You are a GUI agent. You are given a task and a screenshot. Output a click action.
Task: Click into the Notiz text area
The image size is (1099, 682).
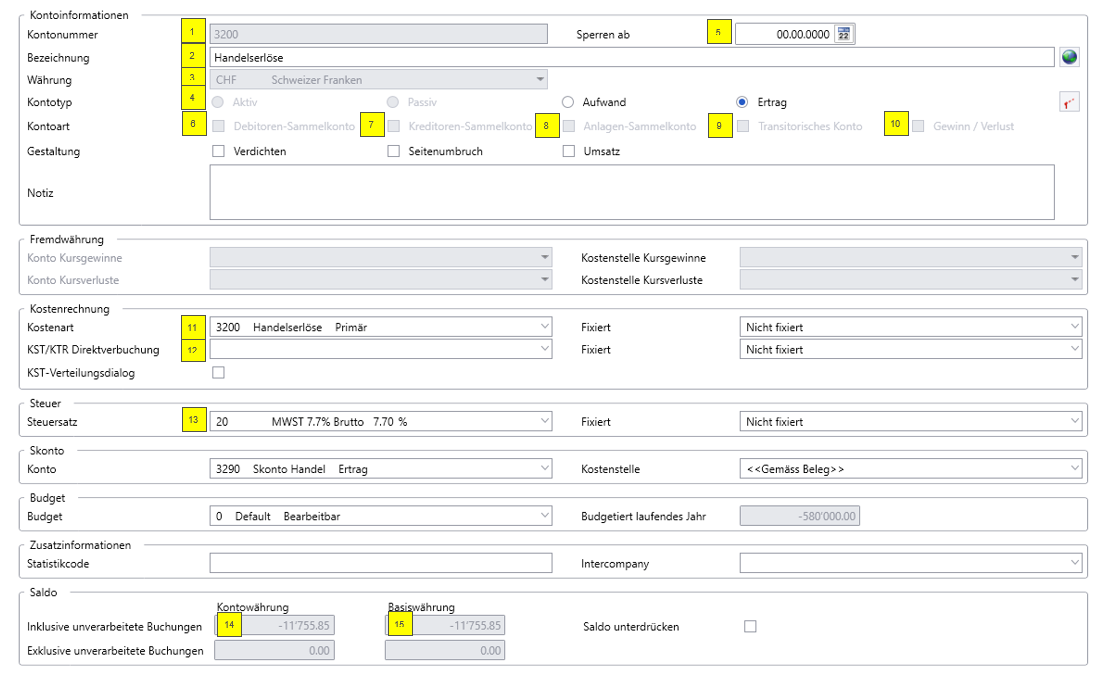click(x=632, y=192)
